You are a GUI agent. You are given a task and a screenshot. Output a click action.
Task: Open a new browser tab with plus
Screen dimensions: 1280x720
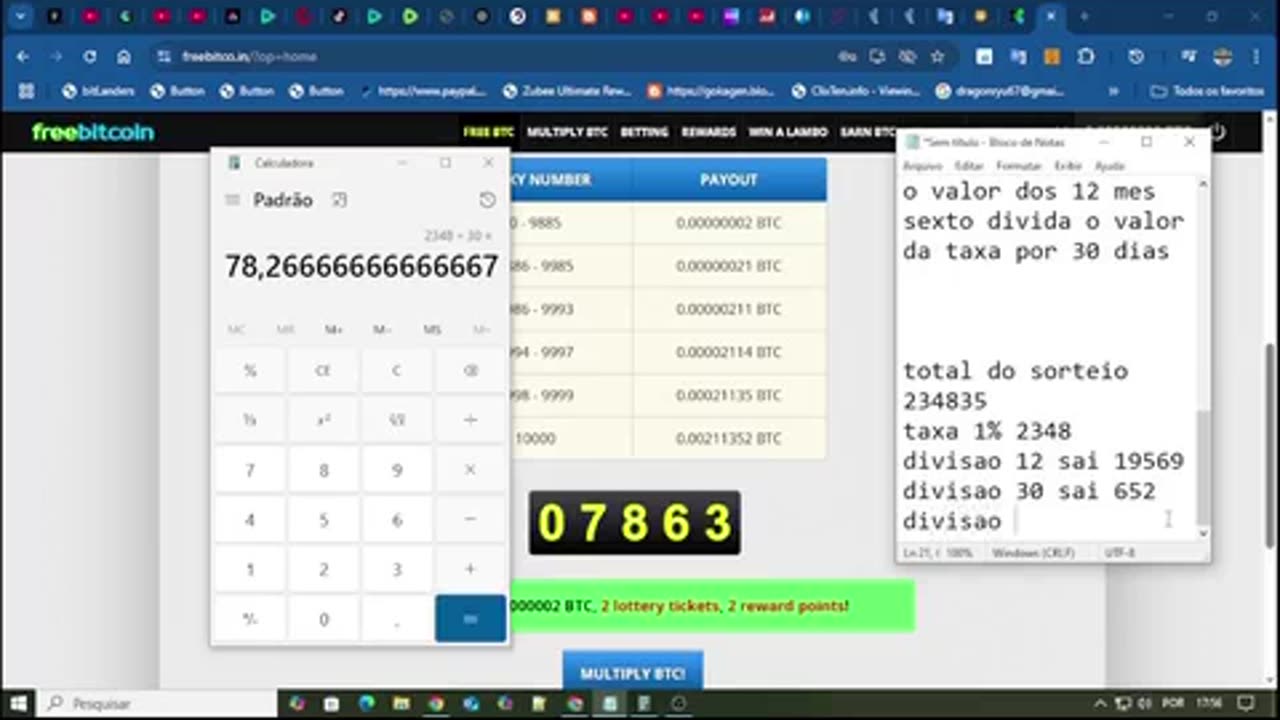click(1084, 17)
